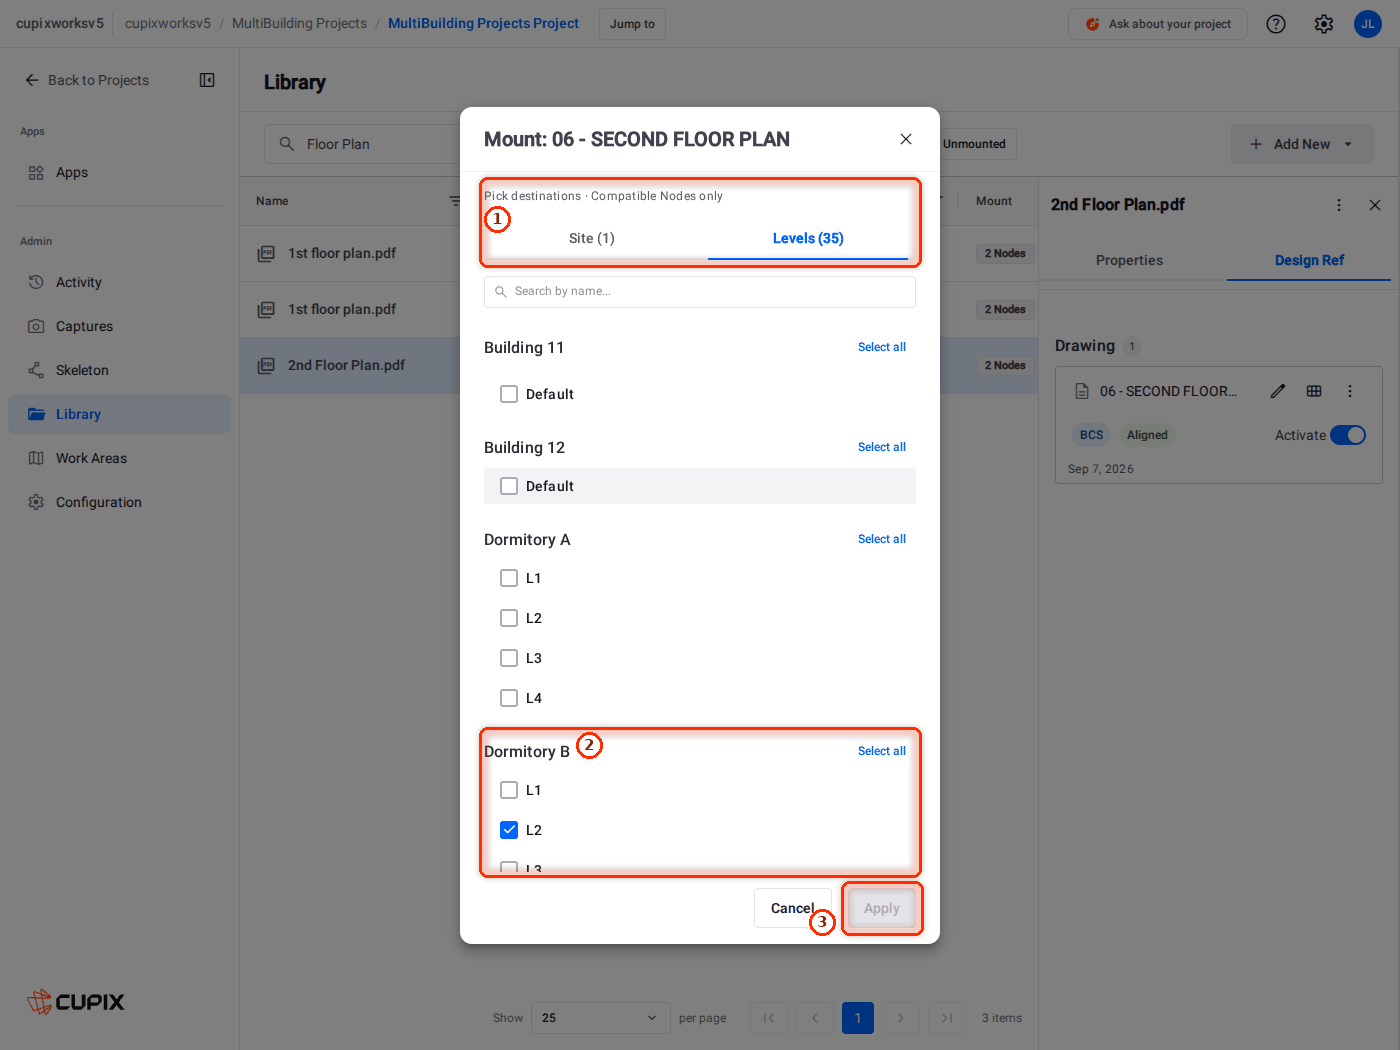The height and width of the screenshot is (1050, 1400).
Task: Check L1 under Dormitory B
Action: [x=509, y=790]
